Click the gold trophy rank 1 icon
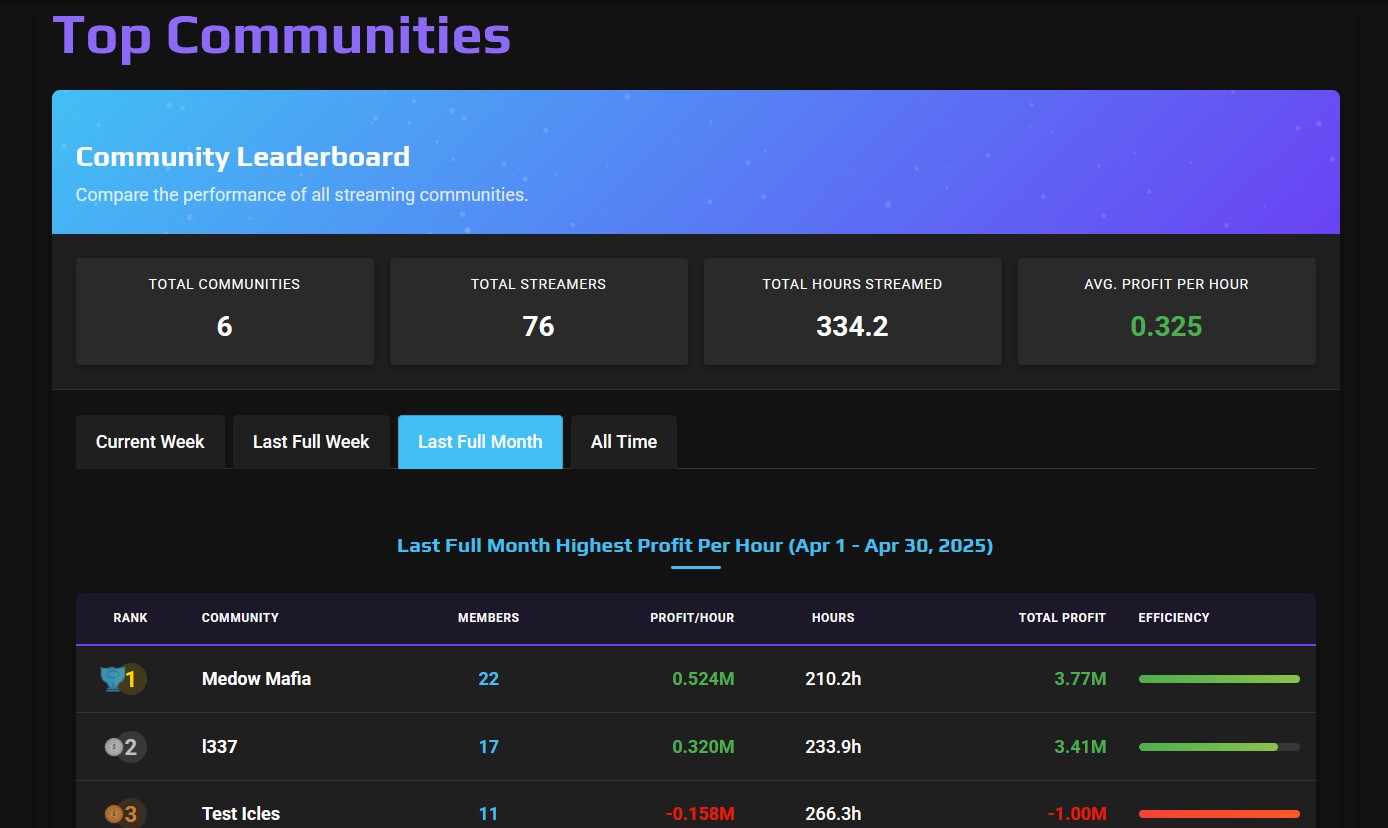1388x828 pixels. (x=111, y=679)
